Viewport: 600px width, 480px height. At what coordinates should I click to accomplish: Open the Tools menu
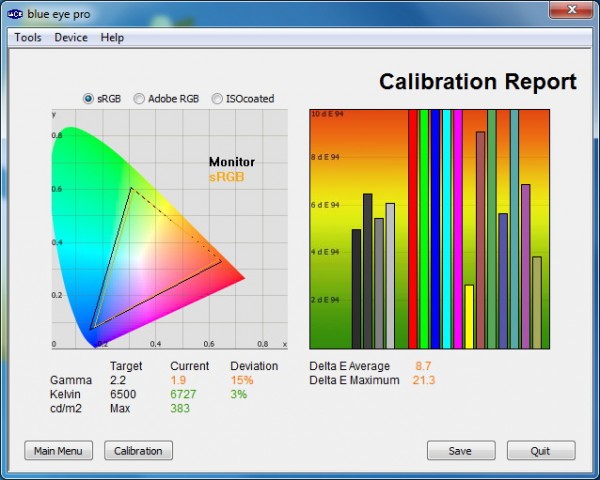(28, 38)
